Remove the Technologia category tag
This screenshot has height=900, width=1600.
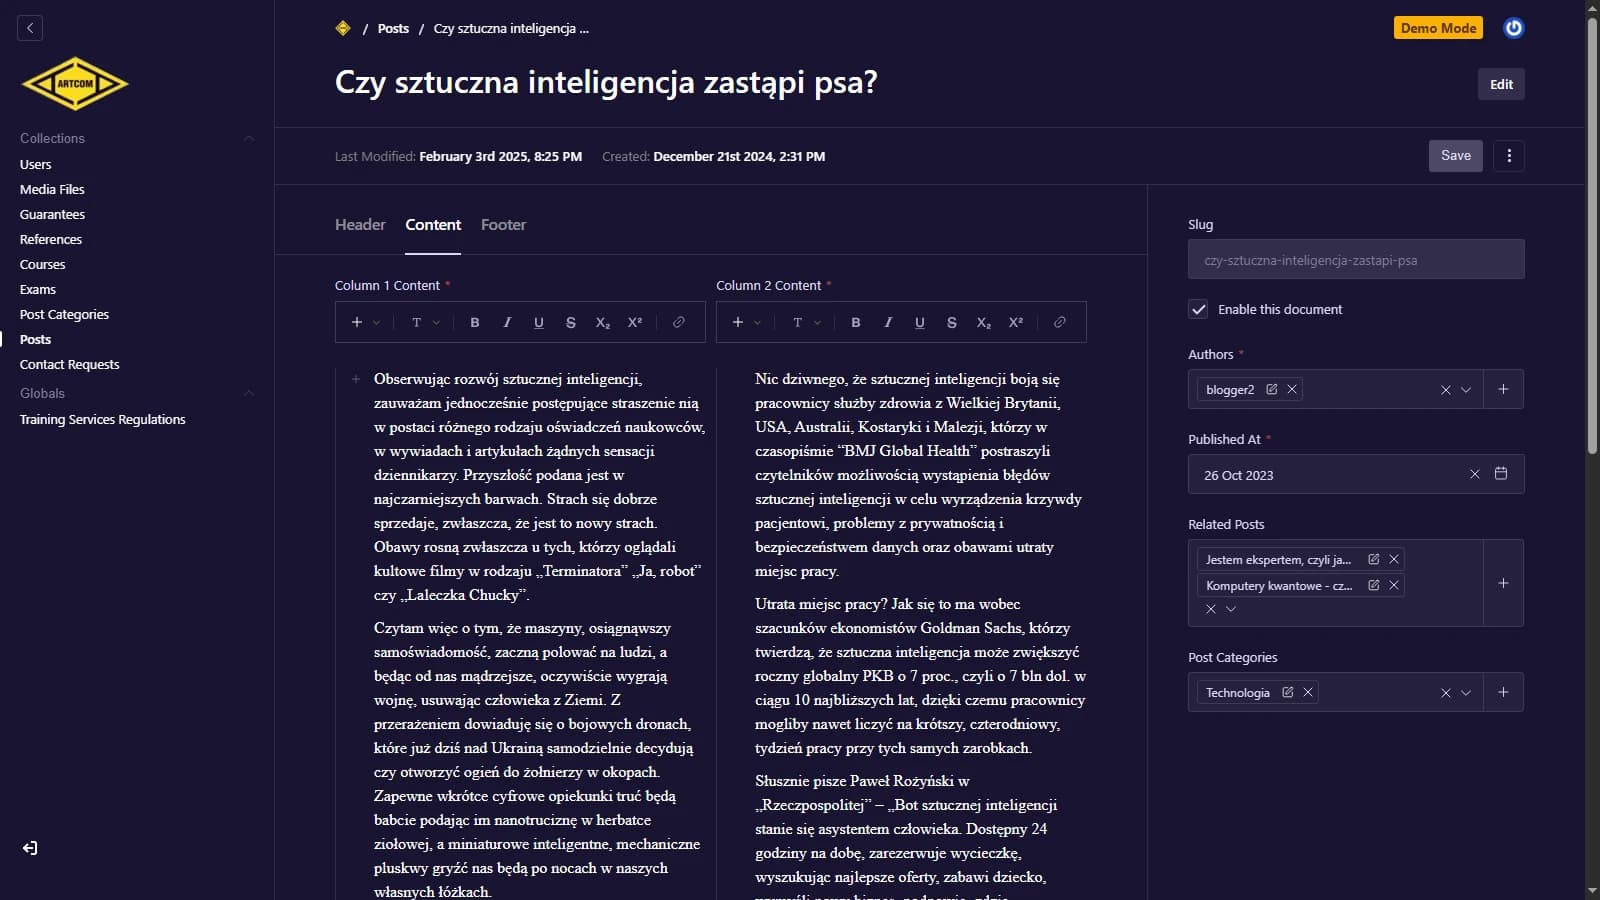click(1307, 692)
